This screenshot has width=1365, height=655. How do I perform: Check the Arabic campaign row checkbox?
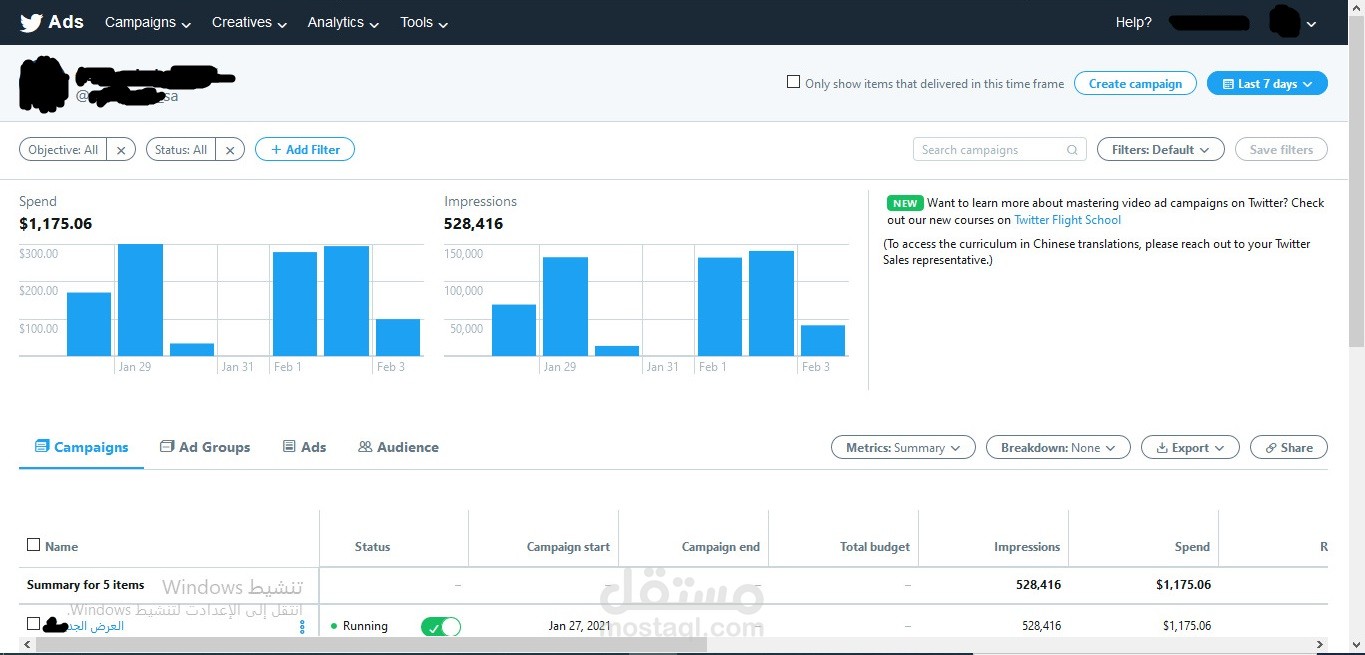point(33,624)
